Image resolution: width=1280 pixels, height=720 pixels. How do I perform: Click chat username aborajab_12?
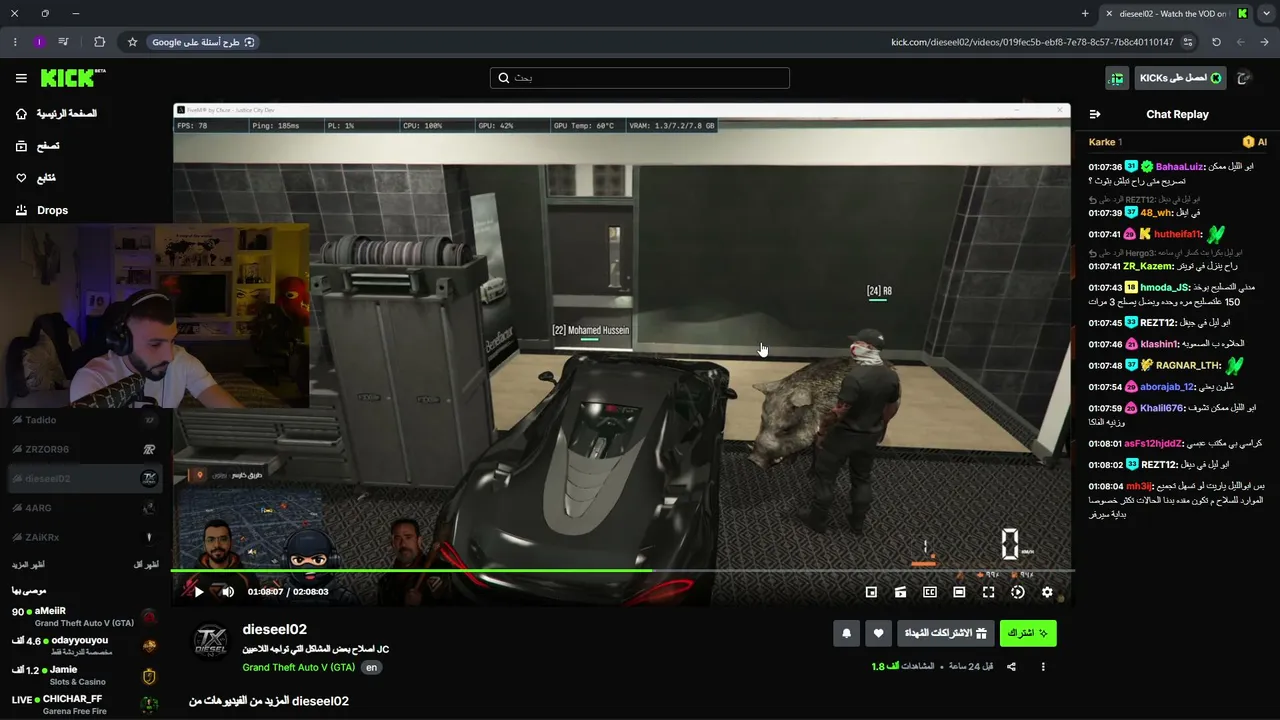pos(1167,387)
